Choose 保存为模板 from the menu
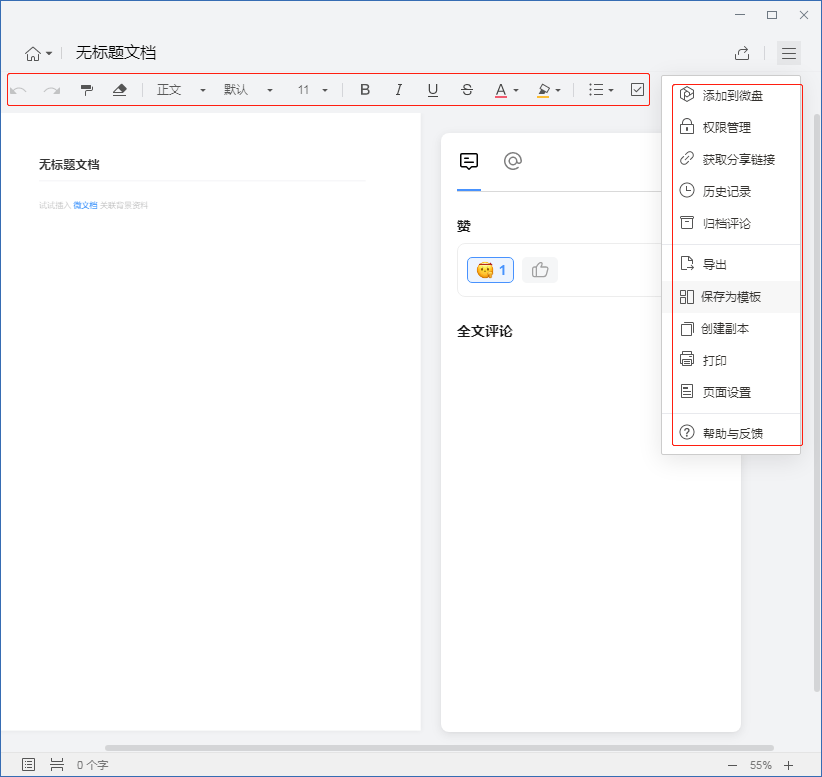This screenshot has height=777, width=822. tap(731, 297)
